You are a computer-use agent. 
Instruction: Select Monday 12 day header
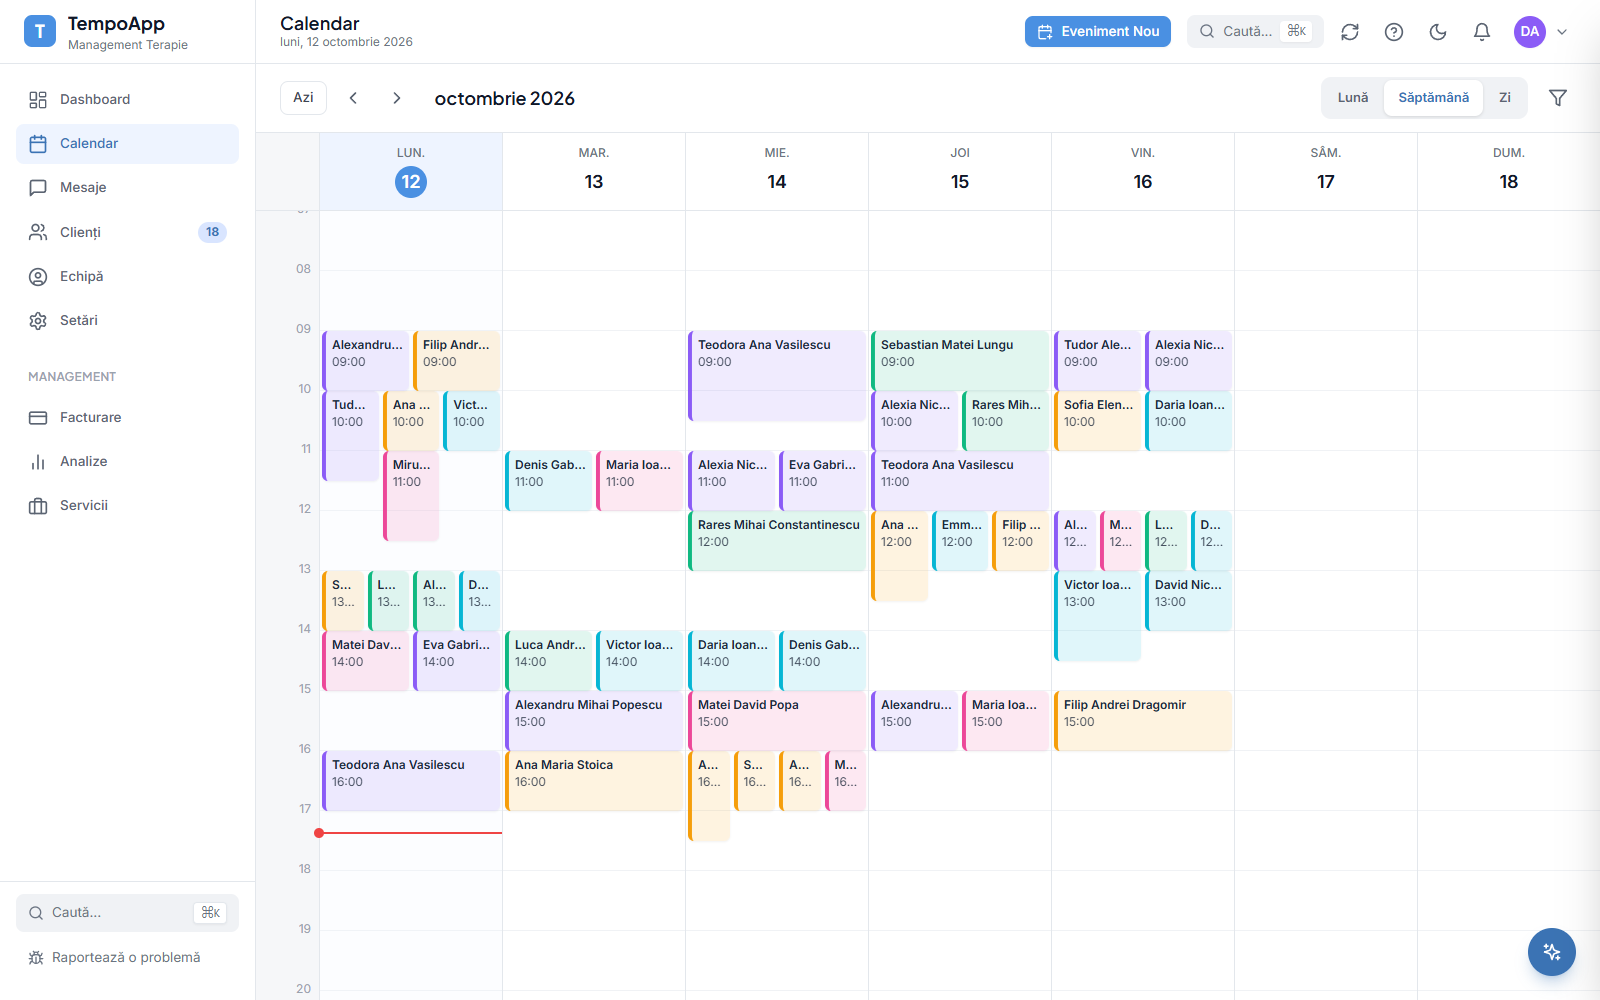pyautogui.click(x=411, y=171)
